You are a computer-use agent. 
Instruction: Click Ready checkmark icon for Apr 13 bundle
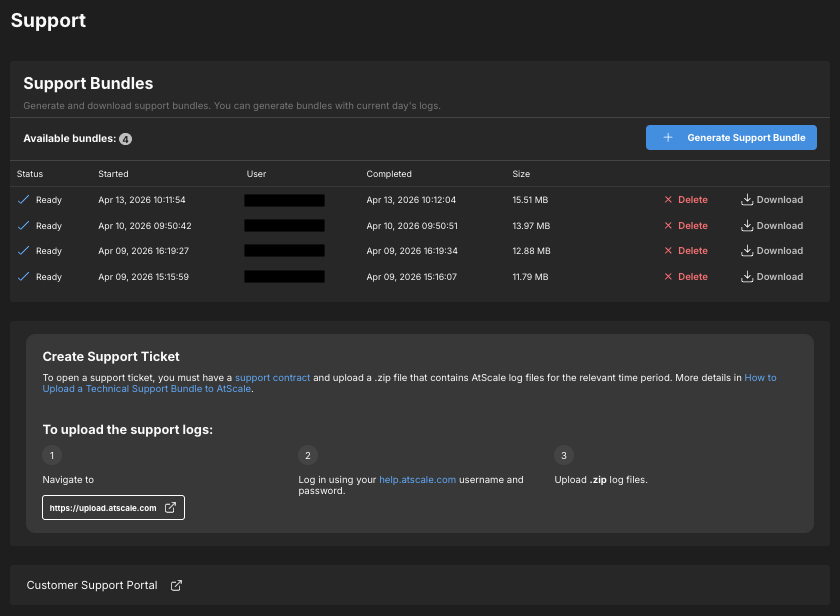pyautogui.click(x=24, y=200)
